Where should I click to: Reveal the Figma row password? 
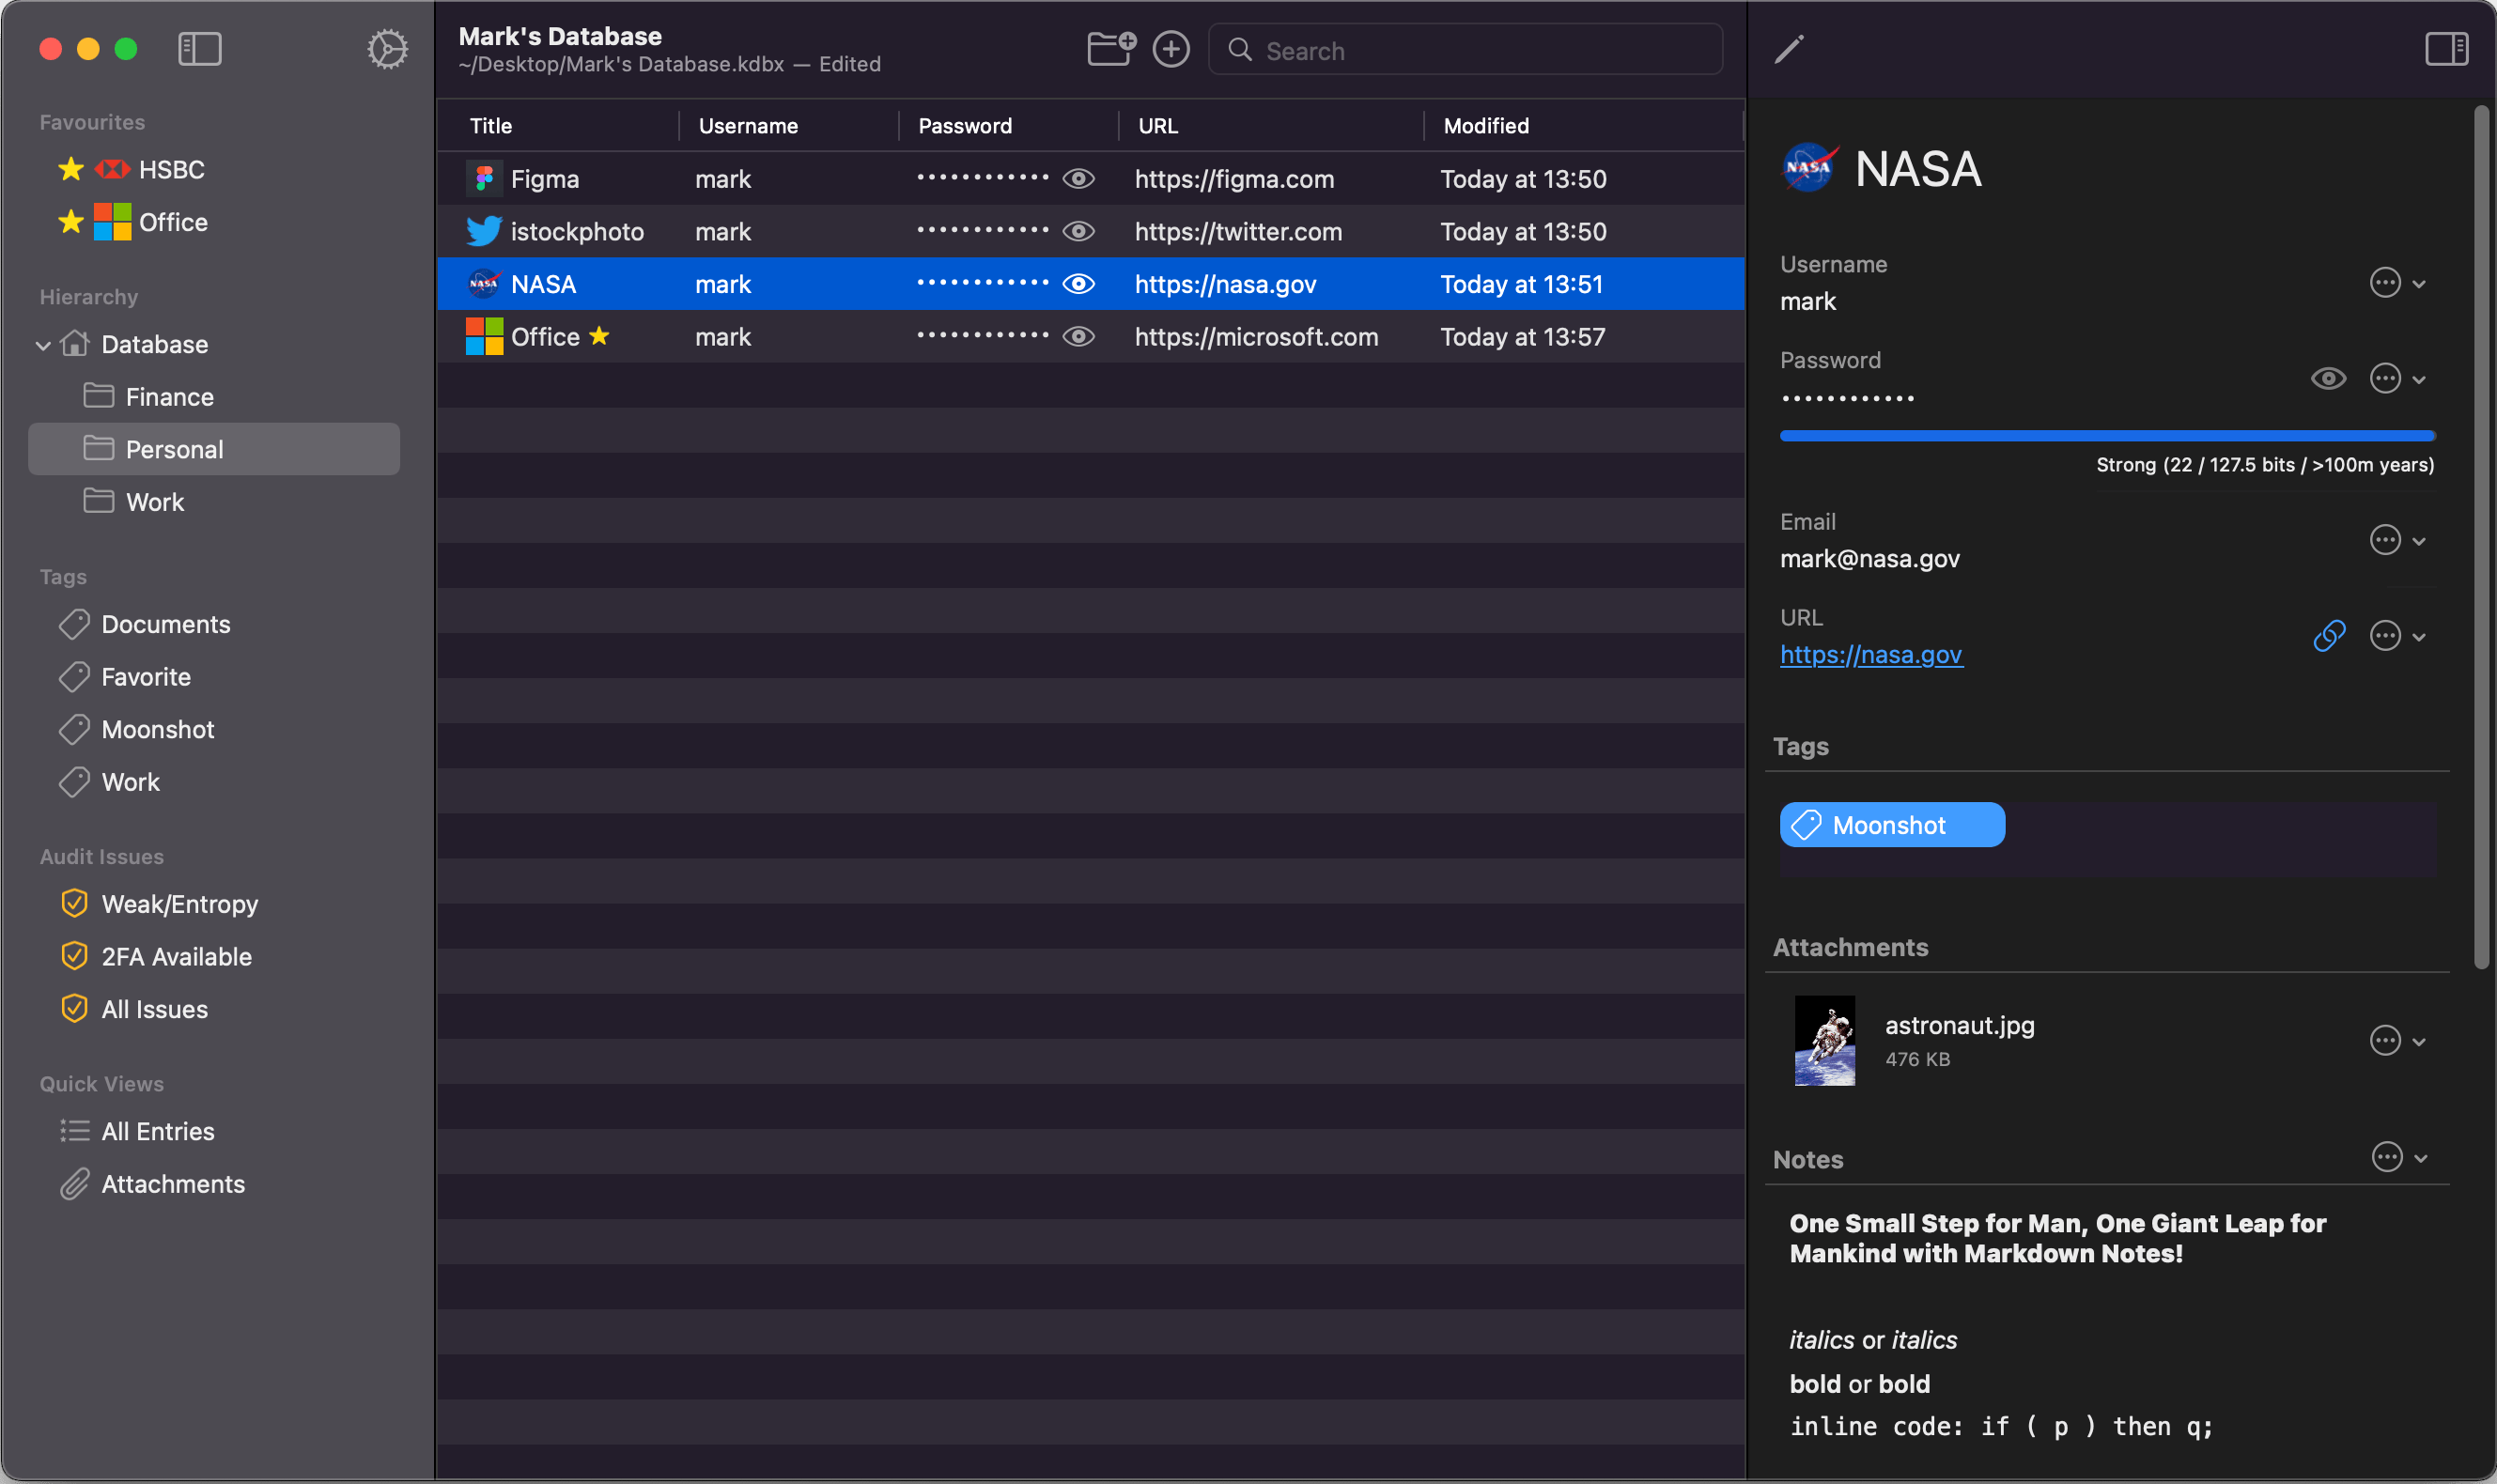pos(1078,179)
